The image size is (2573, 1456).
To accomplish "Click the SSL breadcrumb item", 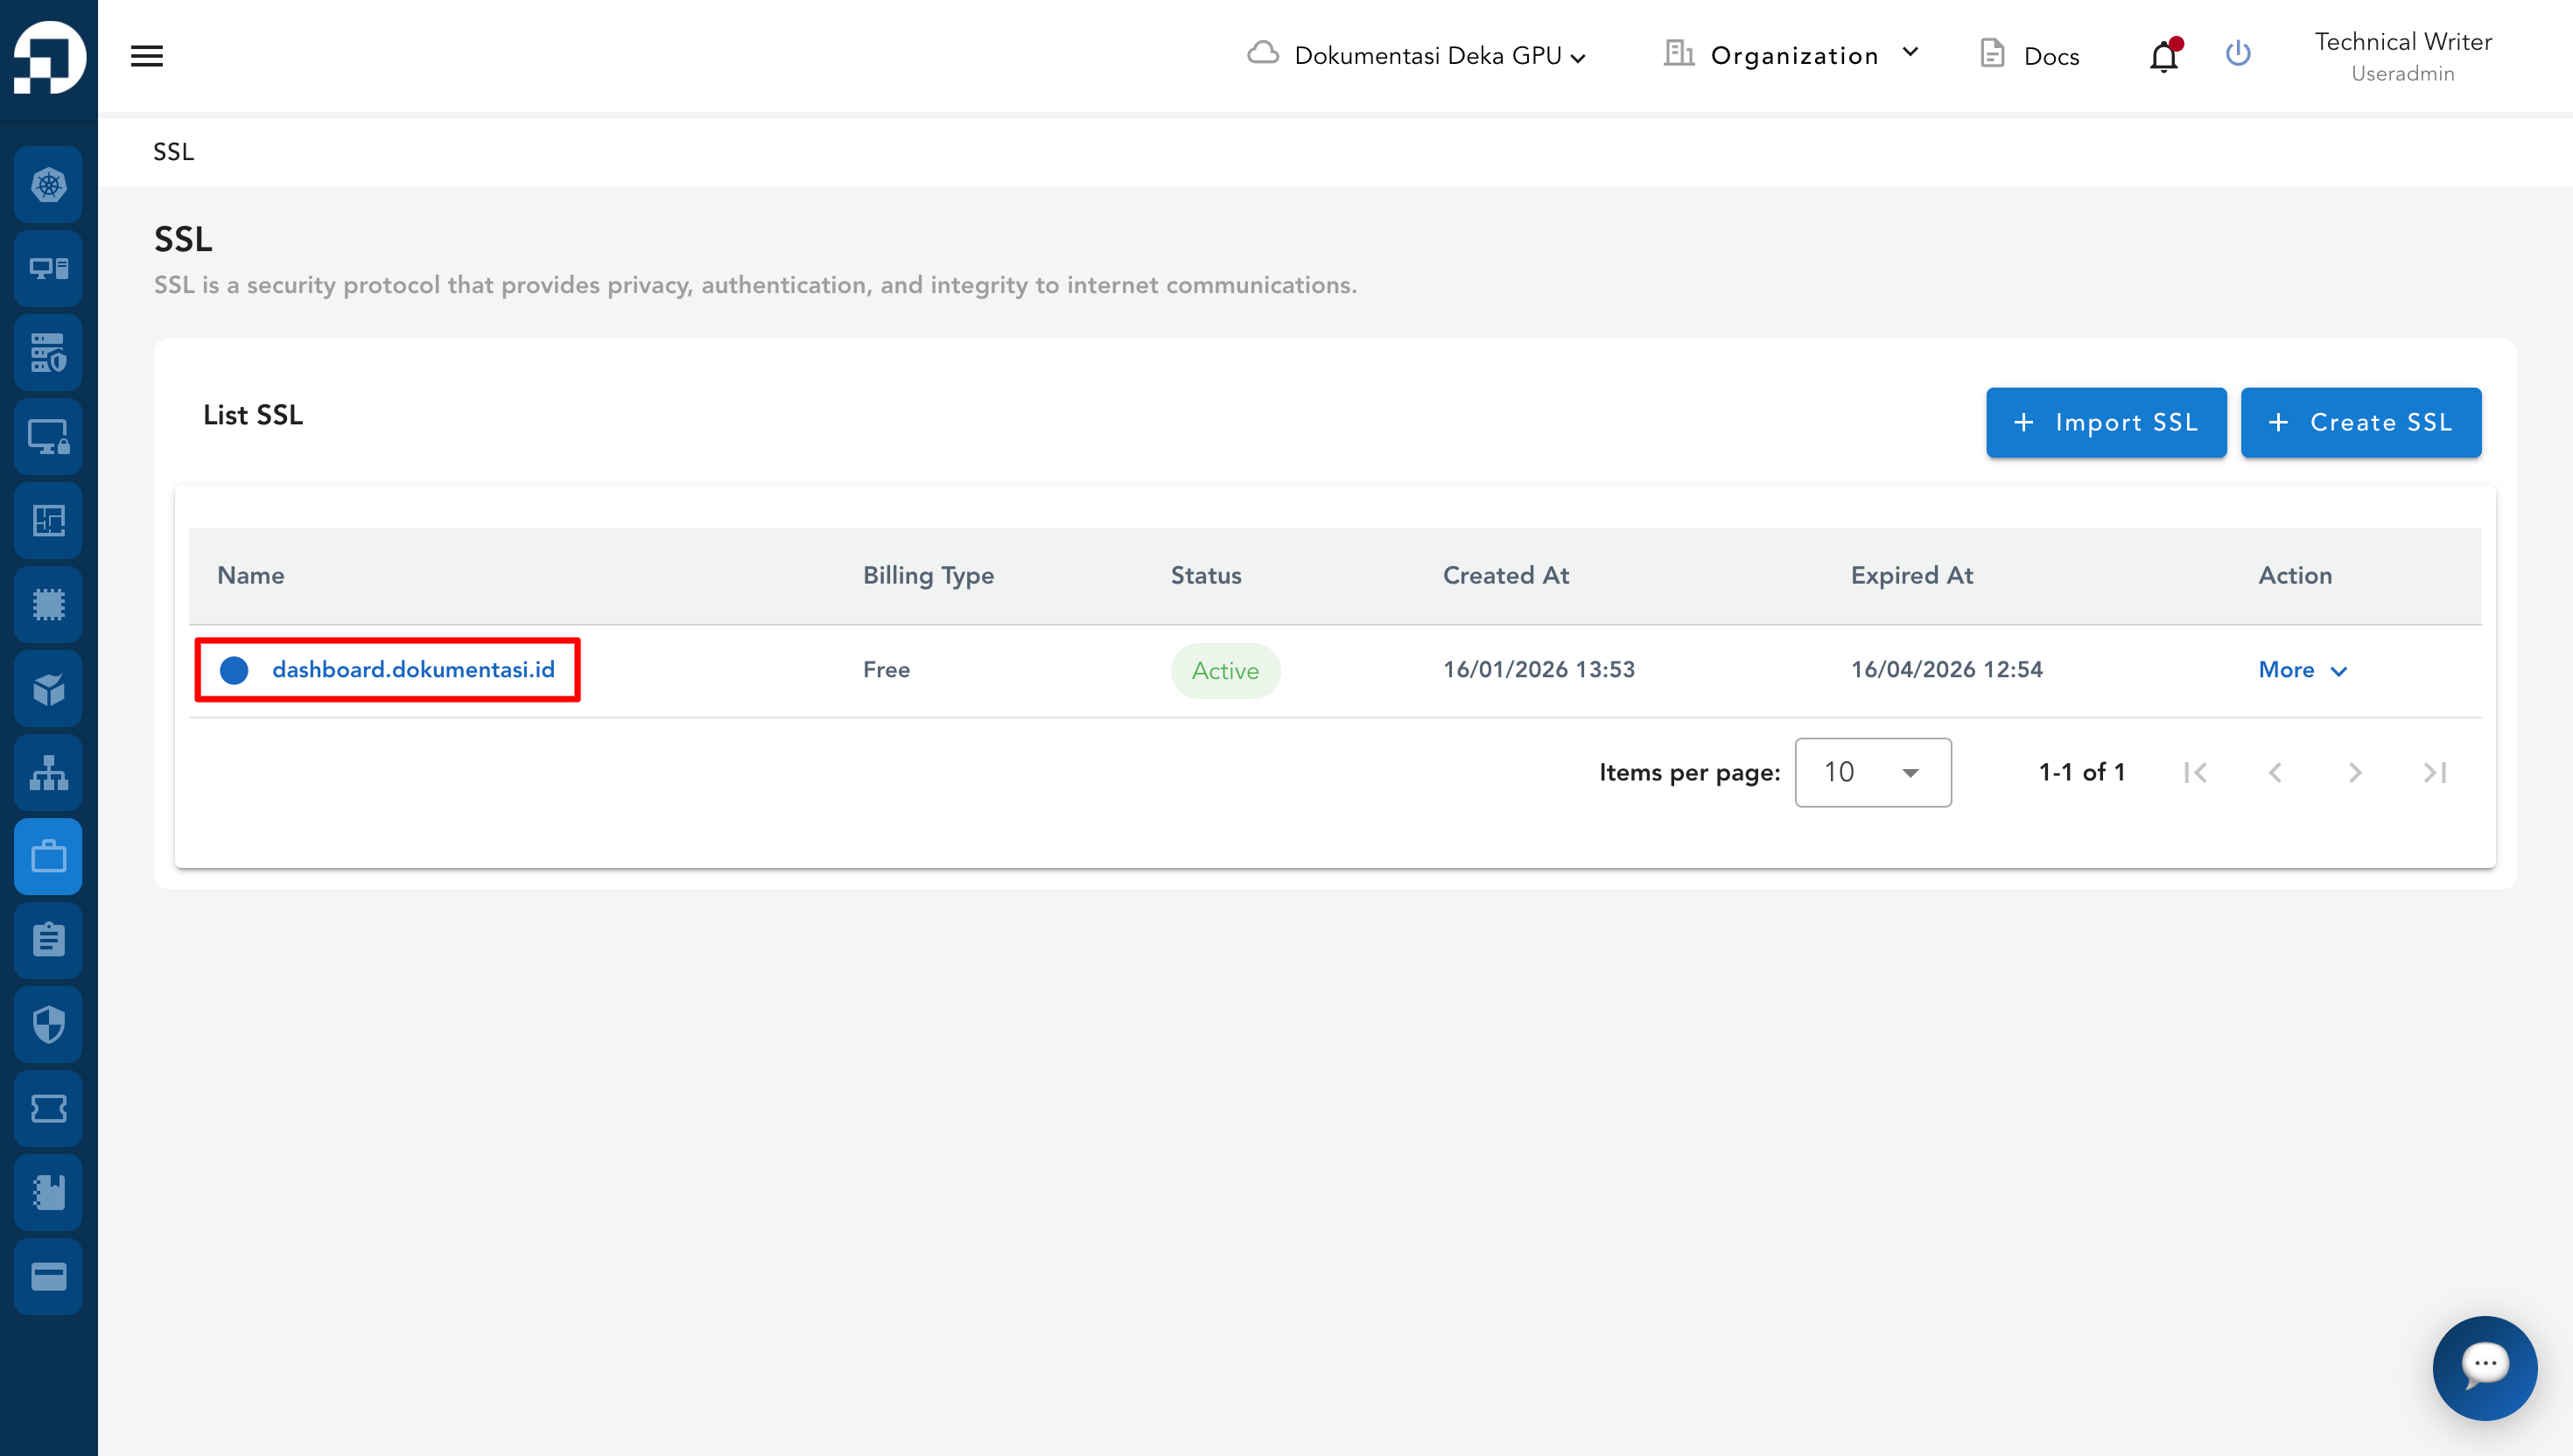I will [173, 152].
